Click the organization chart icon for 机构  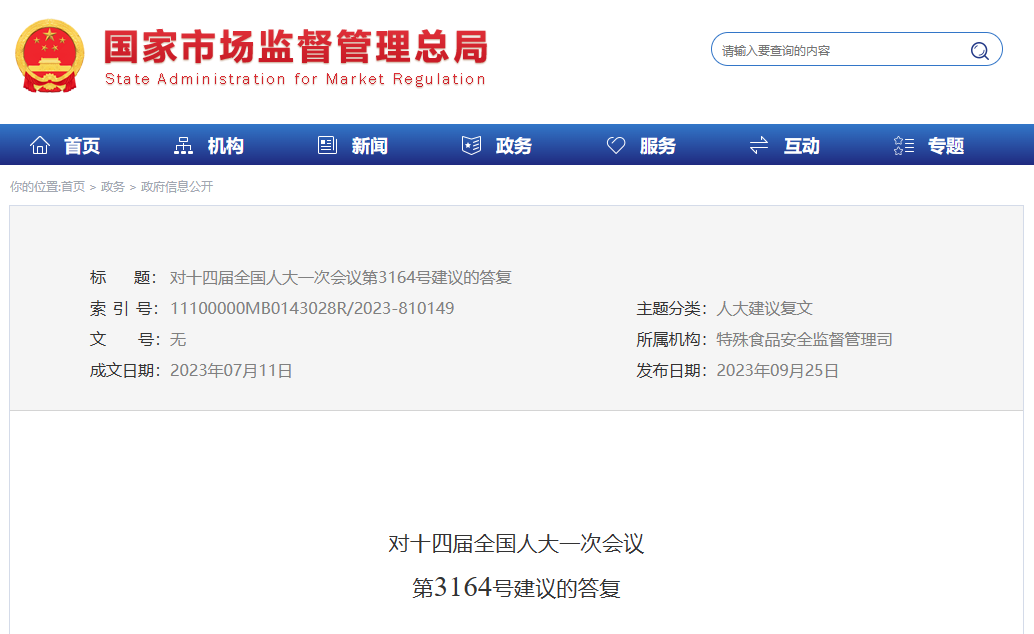183,146
